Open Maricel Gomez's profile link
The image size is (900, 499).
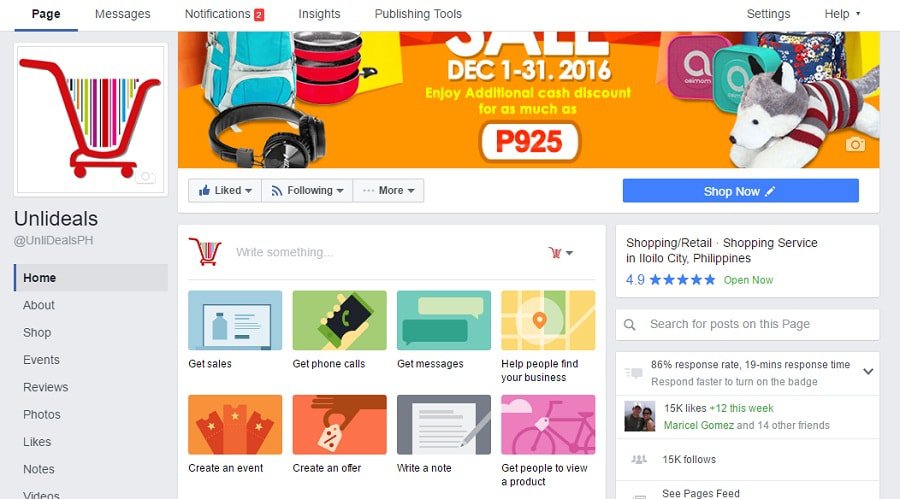[699, 425]
